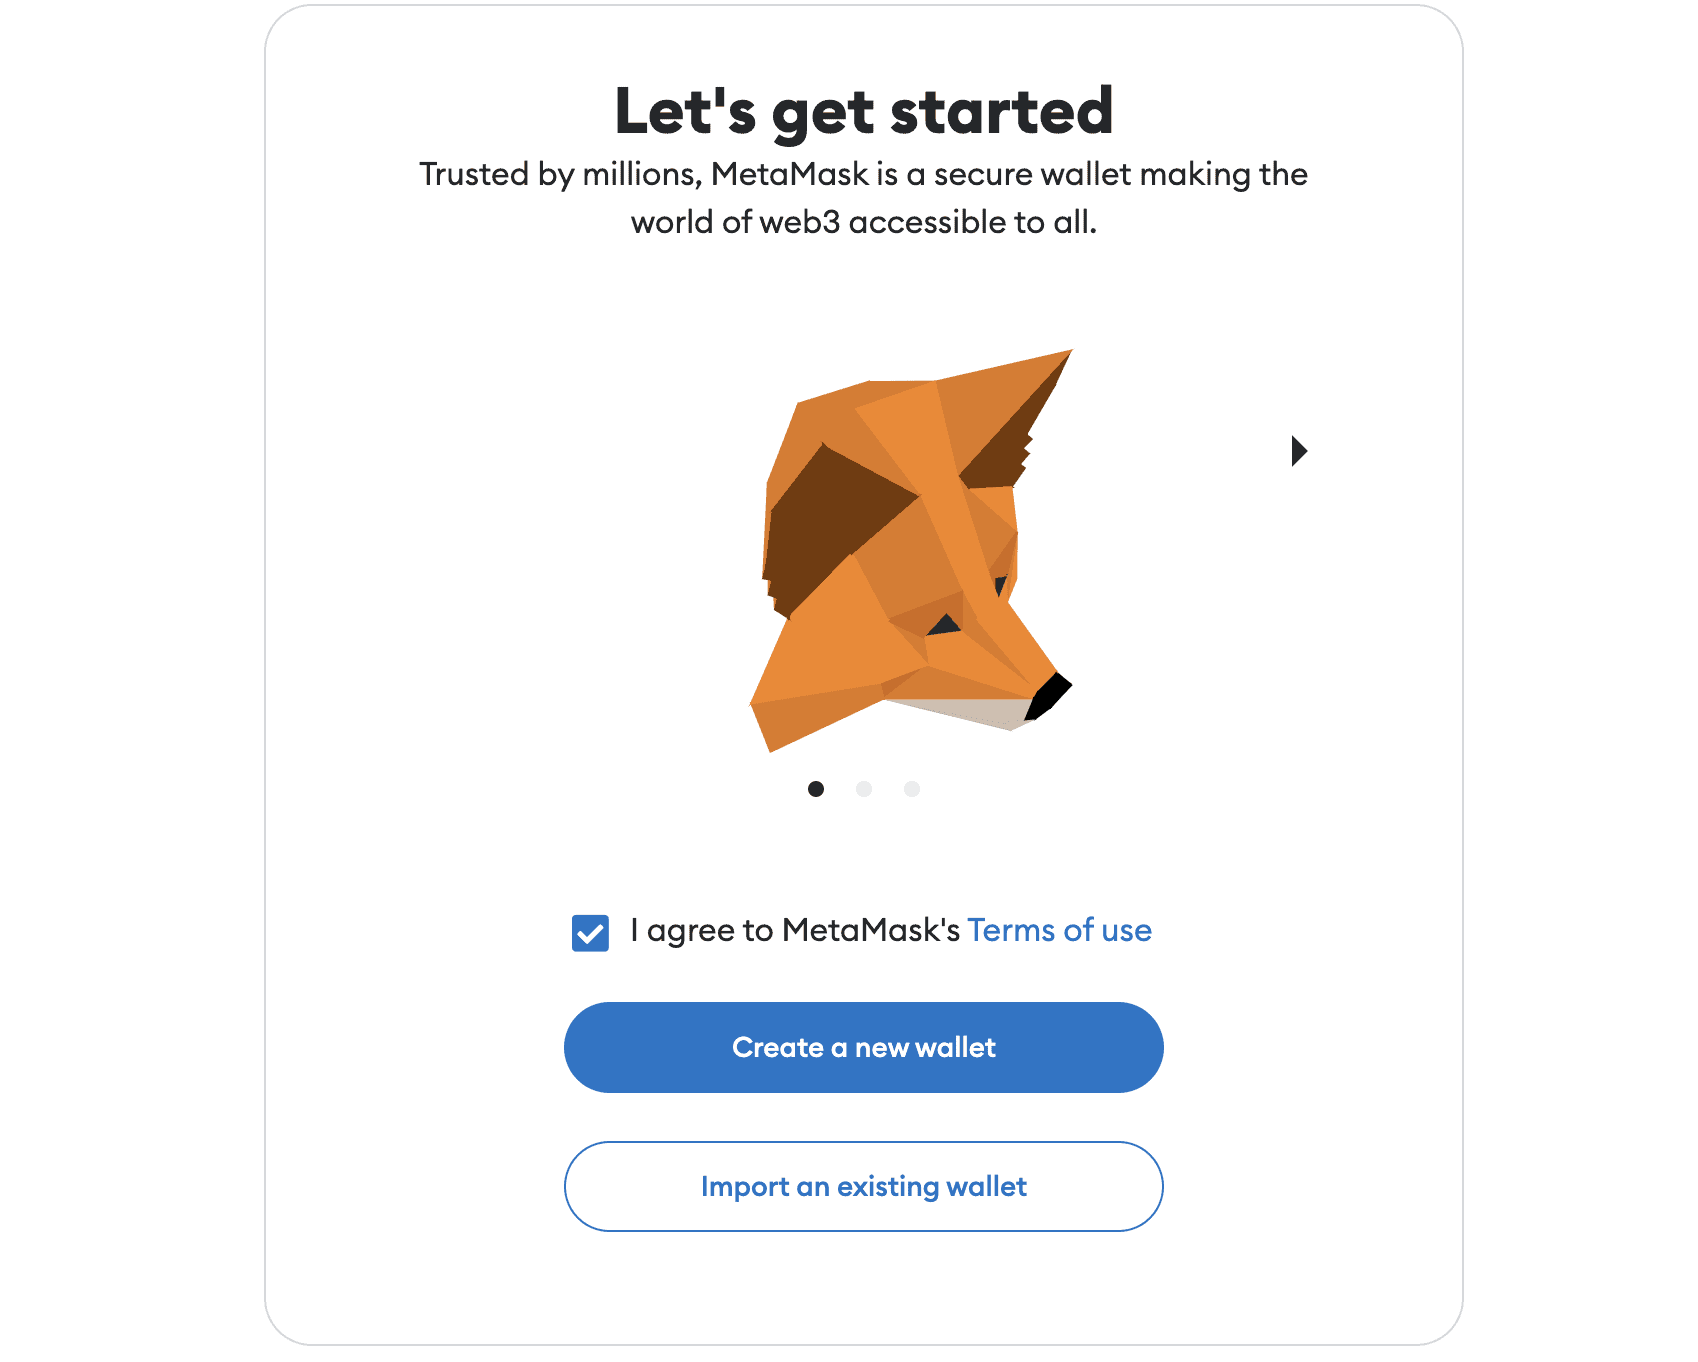Click Create a new wallet

[x=864, y=1047]
